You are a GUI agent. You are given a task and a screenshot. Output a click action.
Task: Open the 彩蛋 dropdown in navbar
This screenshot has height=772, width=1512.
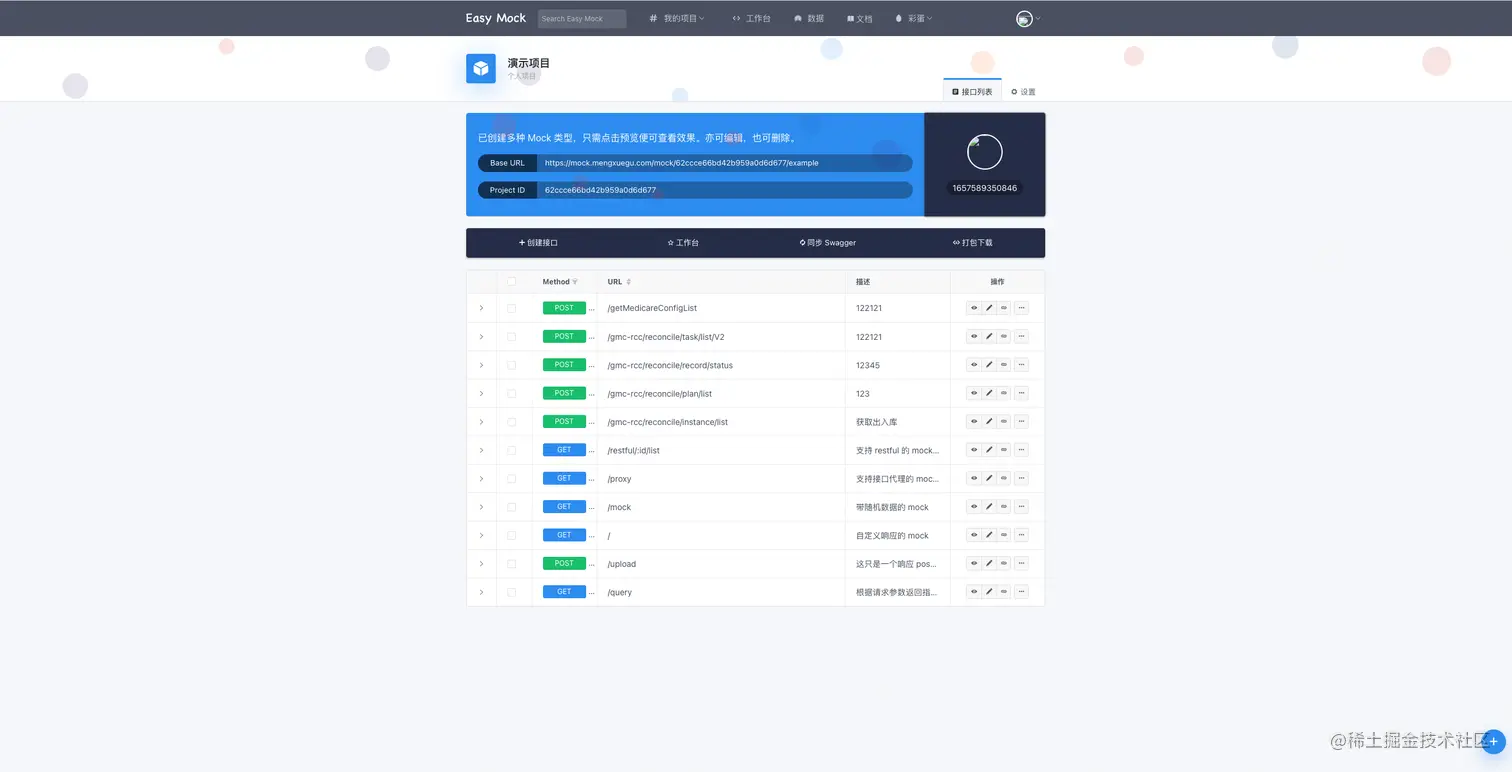(x=913, y=18)
